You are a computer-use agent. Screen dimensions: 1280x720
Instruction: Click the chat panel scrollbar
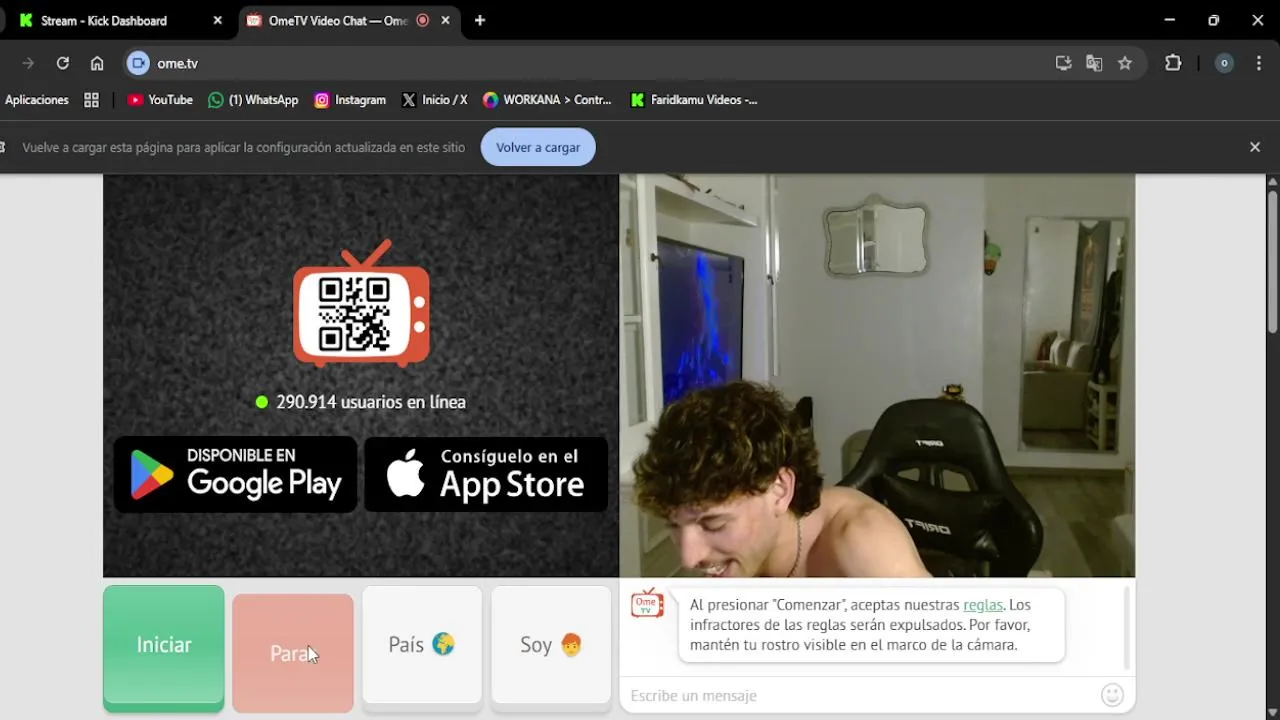(x=1127, y=628)
